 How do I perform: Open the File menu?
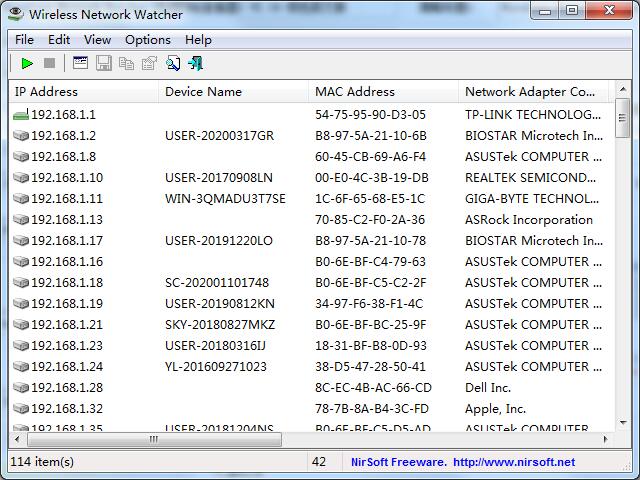tap(24, 40)
